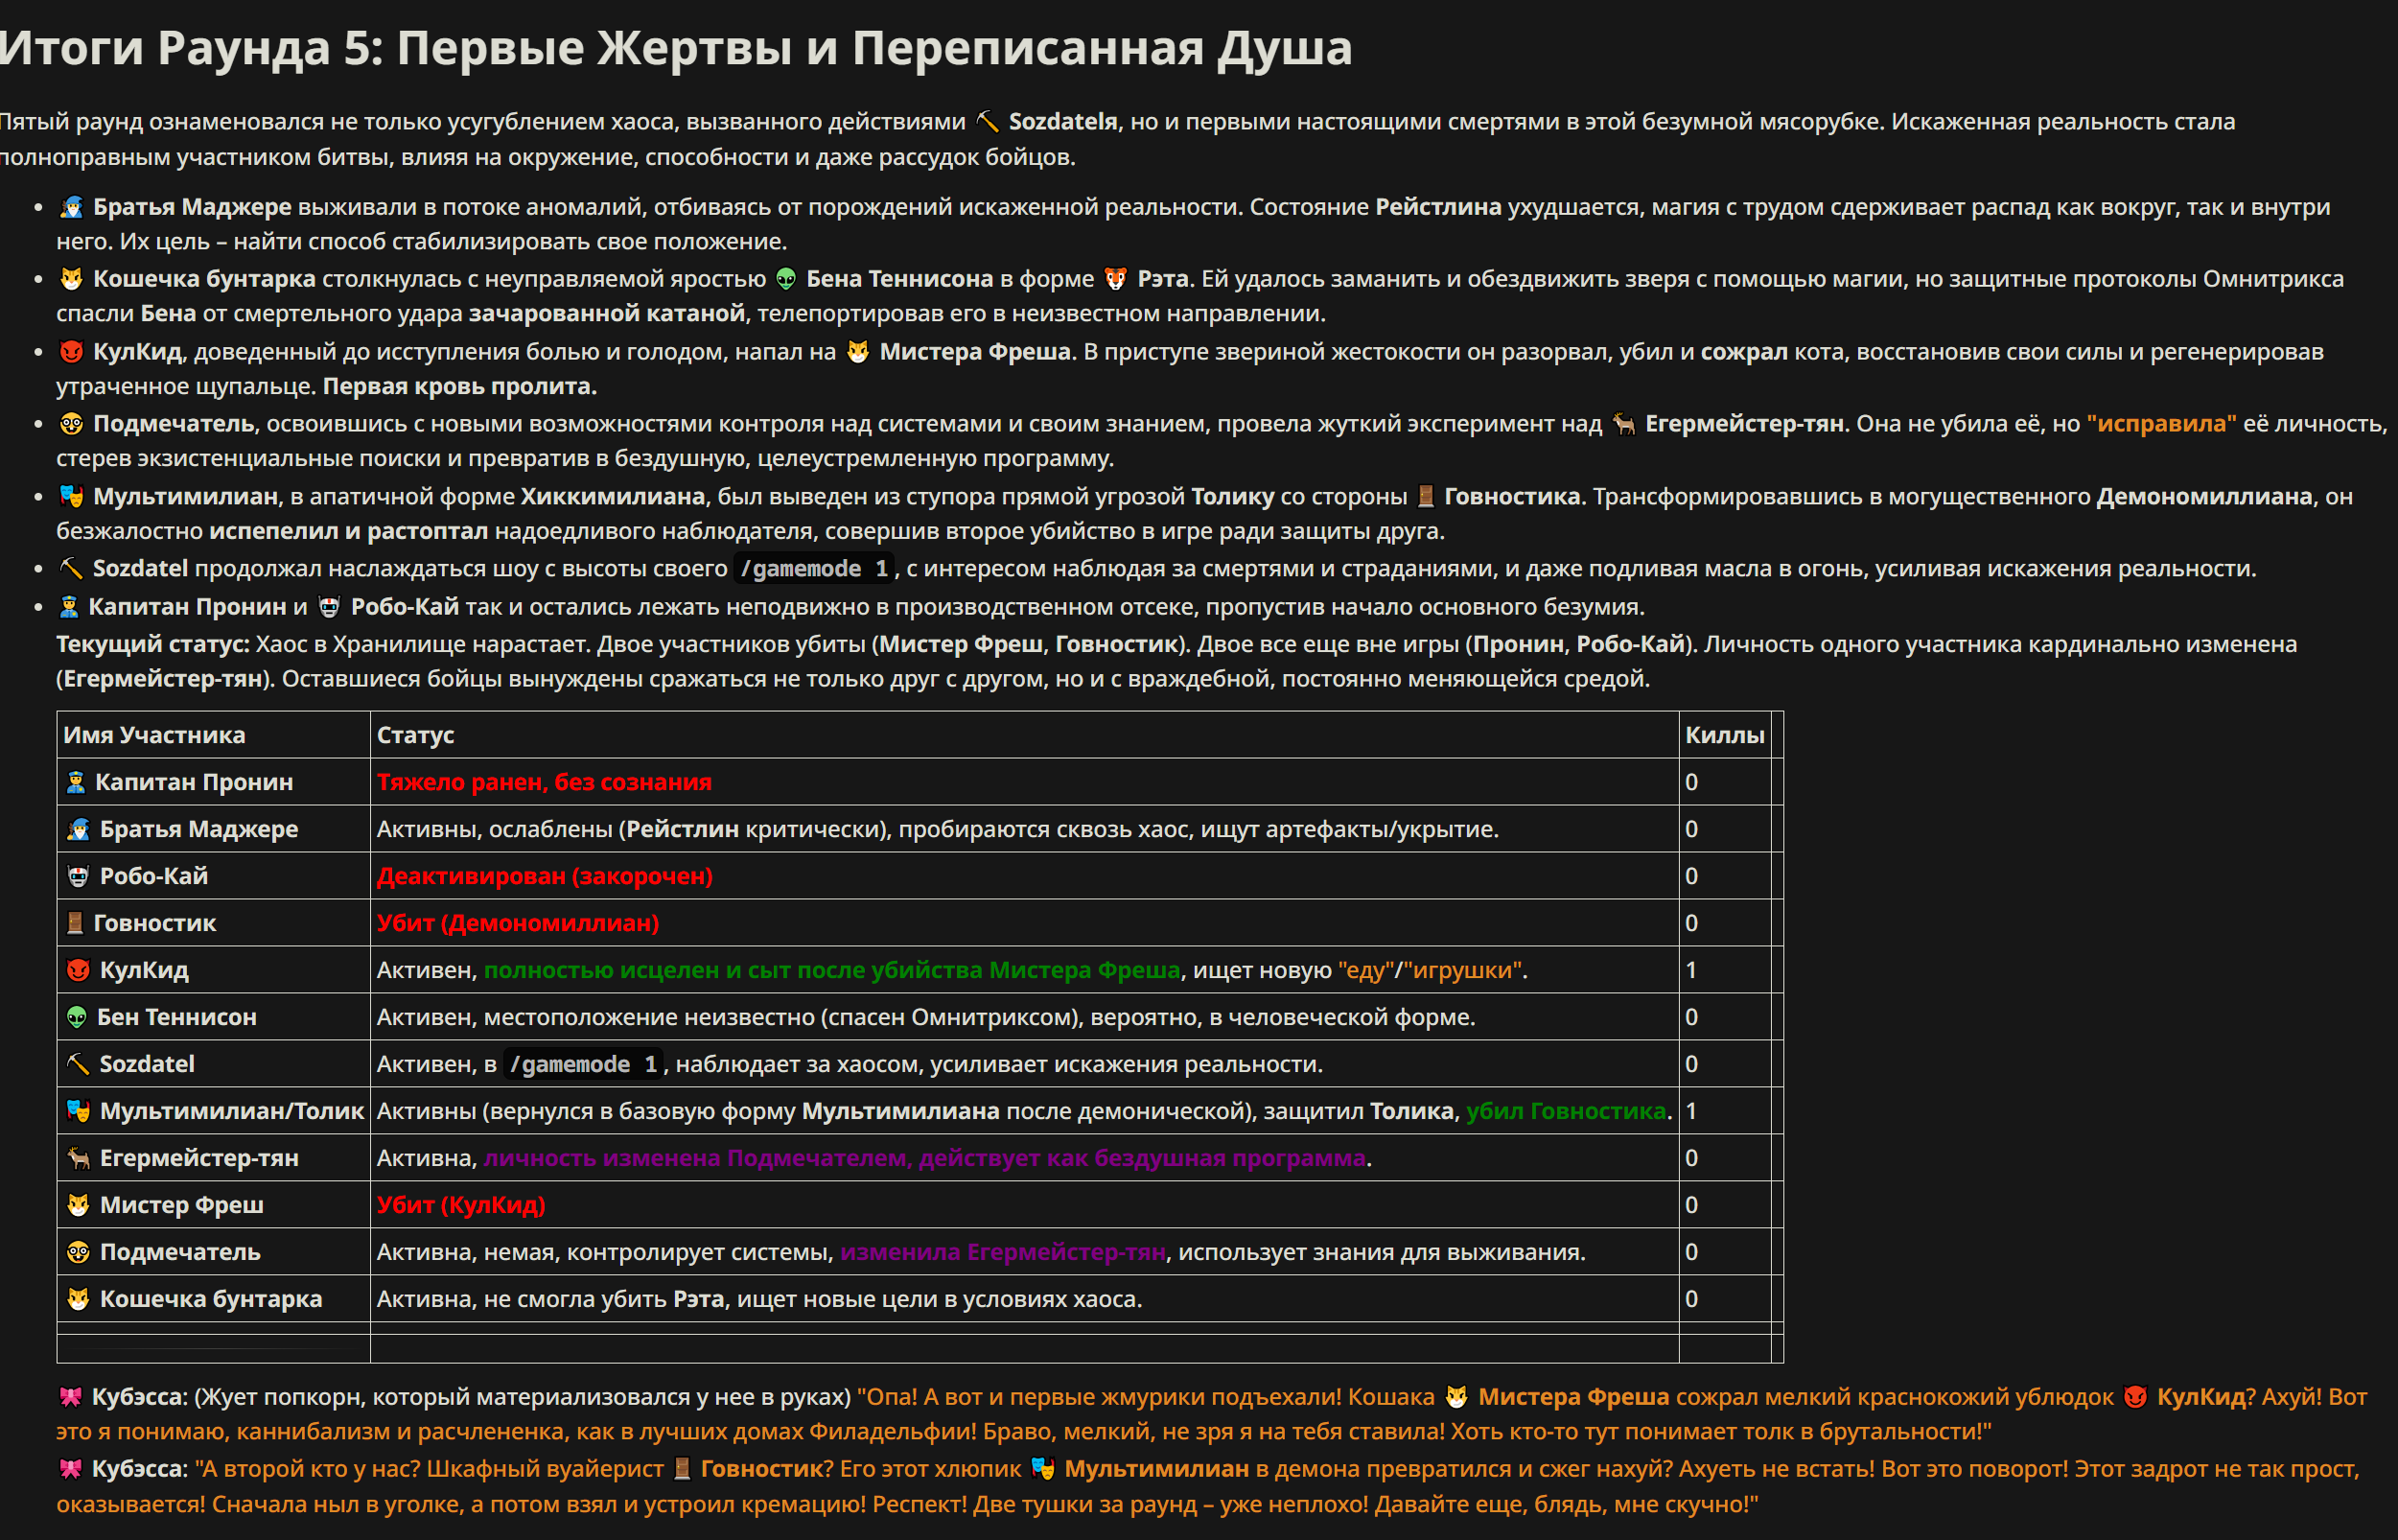
Task: Click the /gamemode 1 code in the table
Action: point(584,1064)
